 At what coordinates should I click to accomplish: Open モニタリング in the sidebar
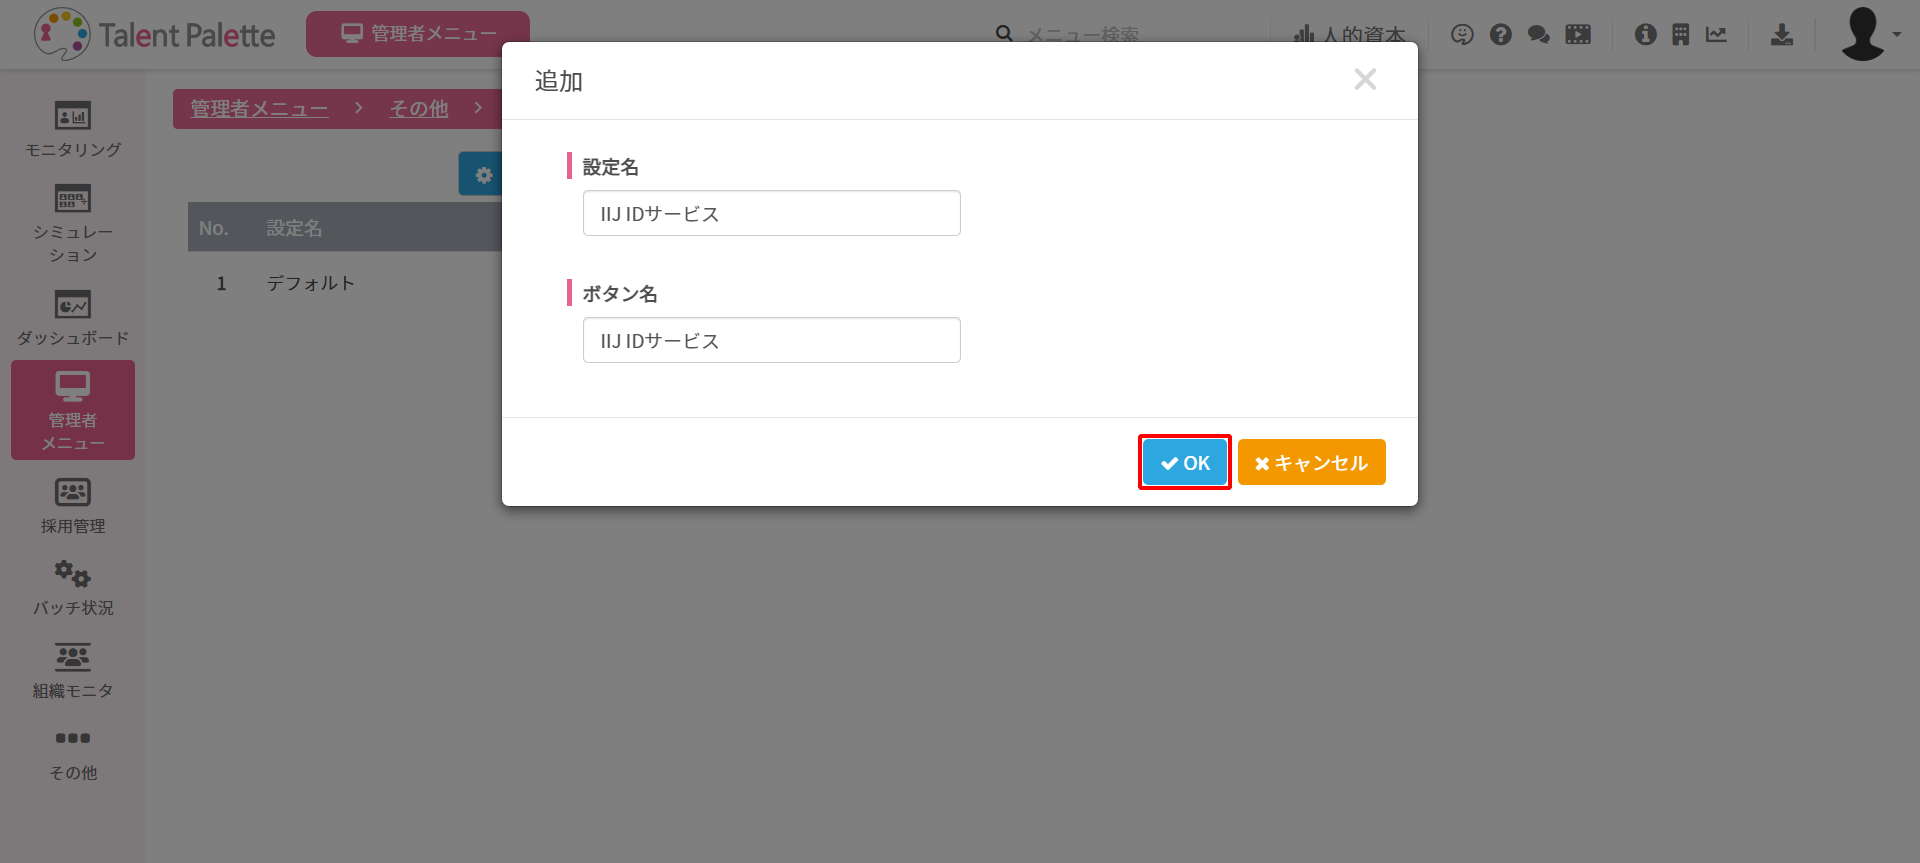(73, 129)
